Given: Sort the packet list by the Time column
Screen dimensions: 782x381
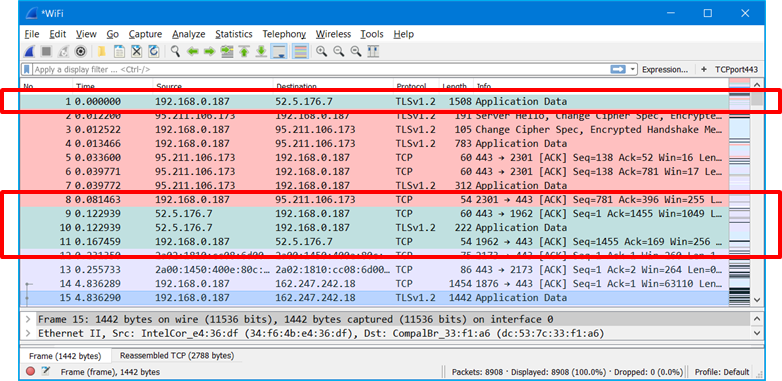Looking at the screenshot, I should tap(113, 86).
